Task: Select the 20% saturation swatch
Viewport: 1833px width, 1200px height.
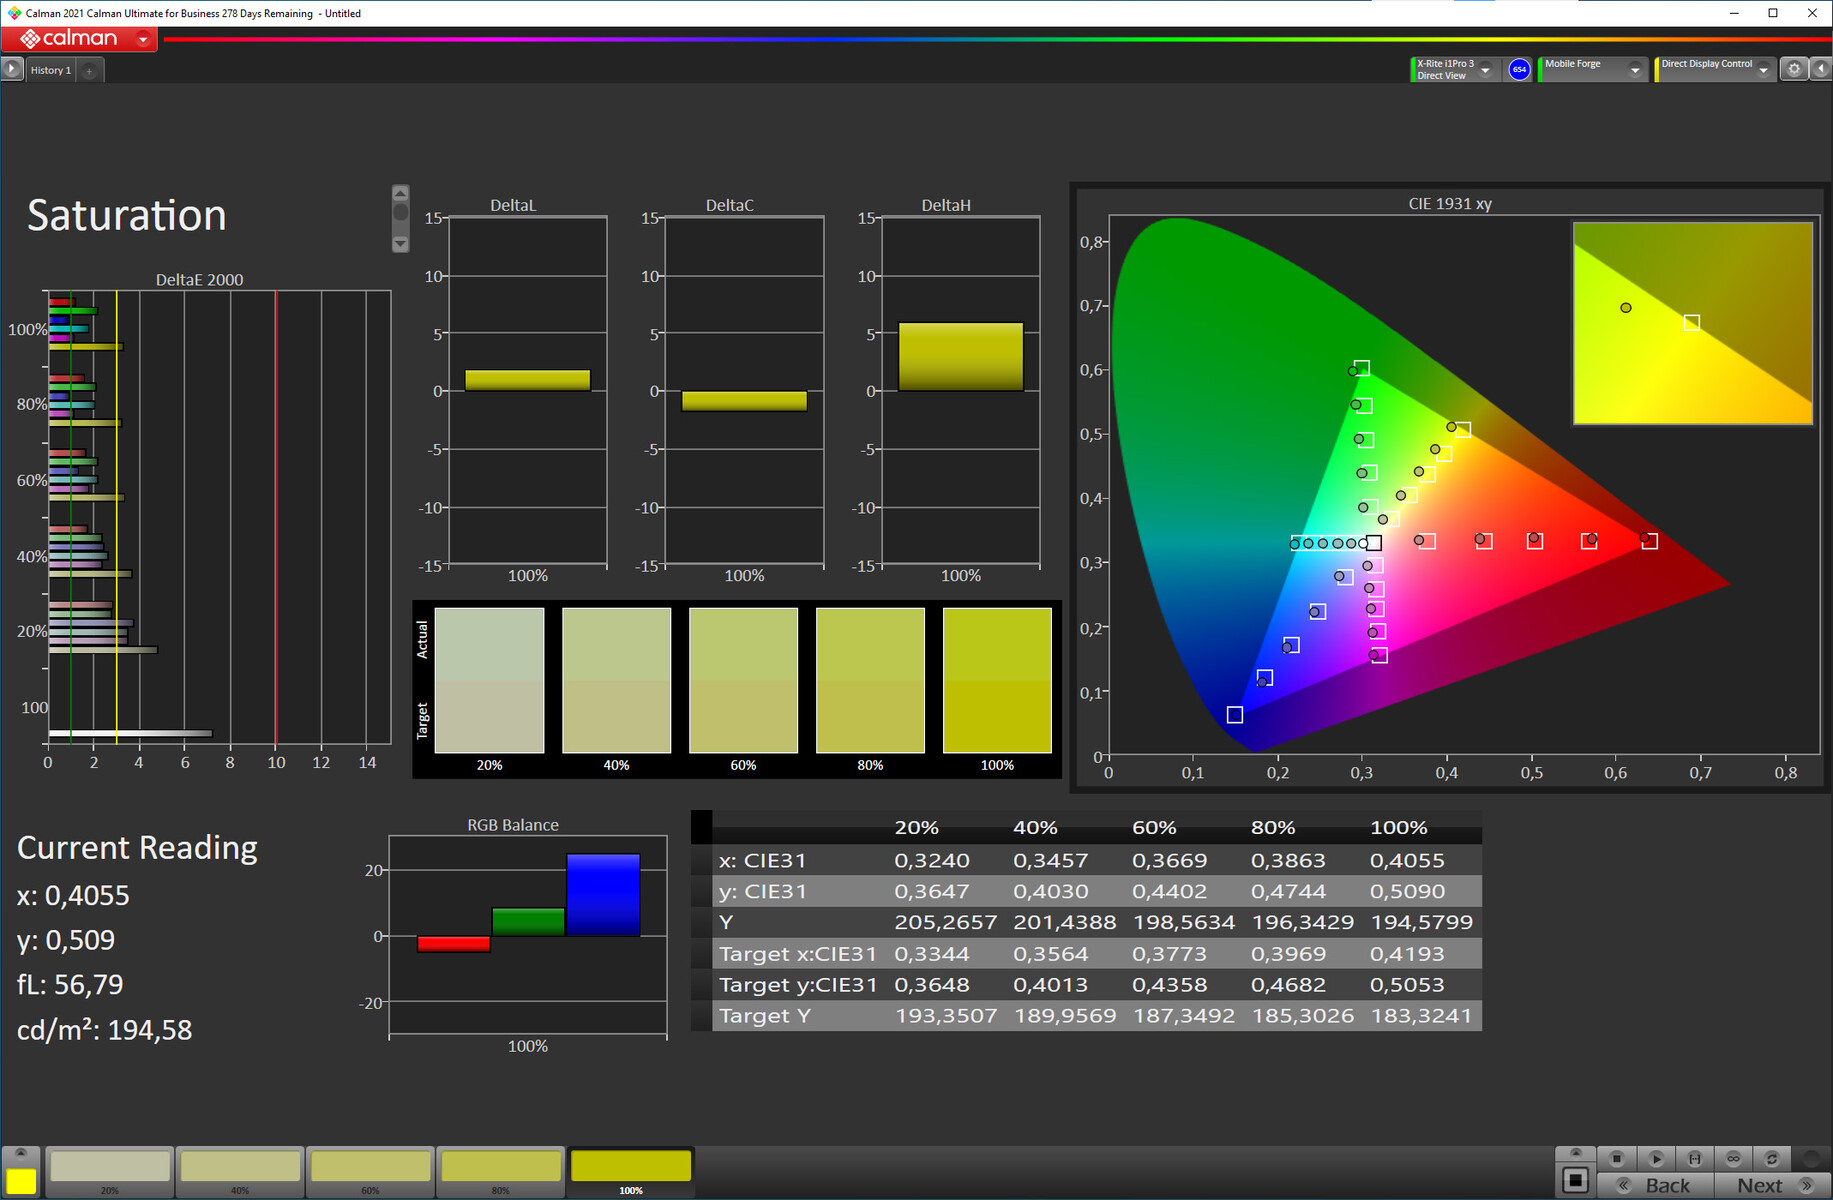Action: [110, 1169]
